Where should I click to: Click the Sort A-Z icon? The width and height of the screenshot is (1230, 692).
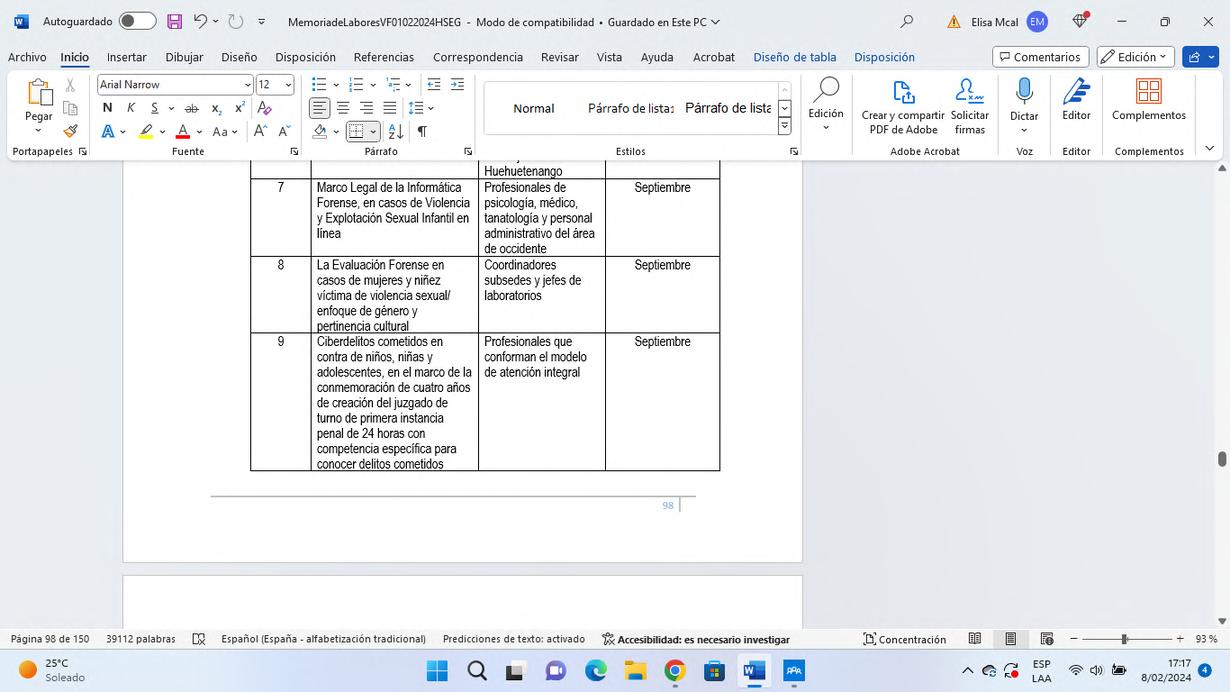pos(396,131)
